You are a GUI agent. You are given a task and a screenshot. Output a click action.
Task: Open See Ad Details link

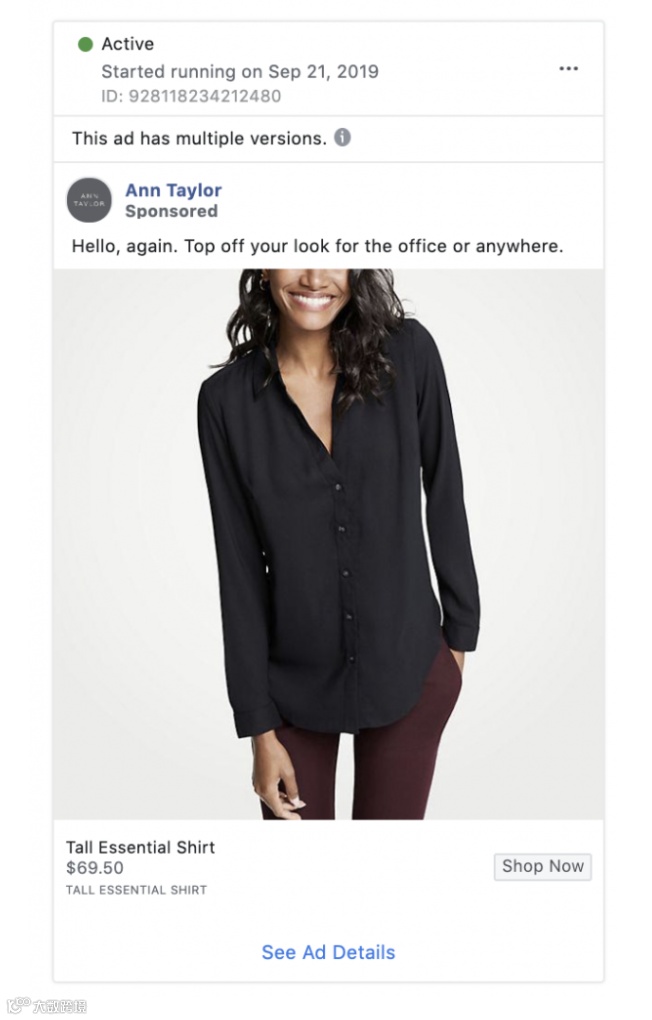(328, 952)
